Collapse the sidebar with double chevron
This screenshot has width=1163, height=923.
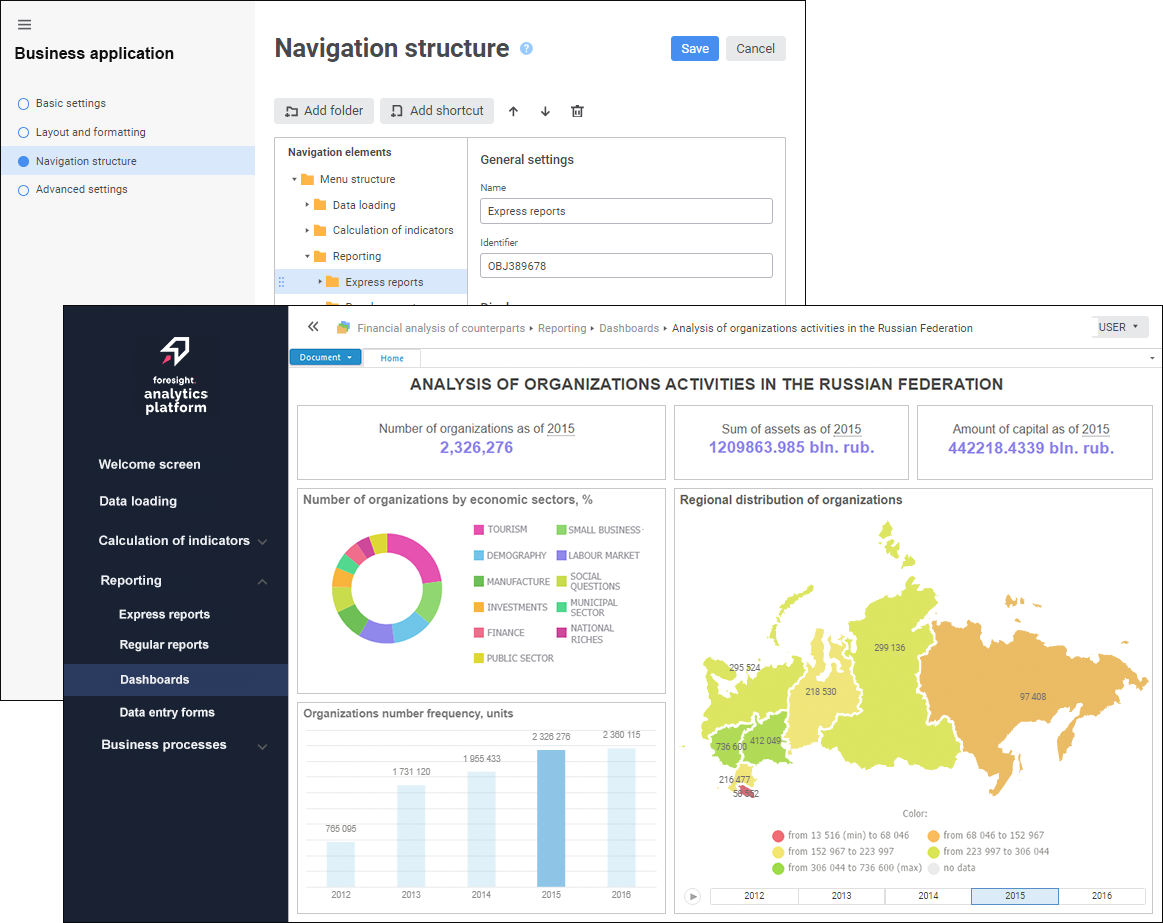click(x=313, y=326)
